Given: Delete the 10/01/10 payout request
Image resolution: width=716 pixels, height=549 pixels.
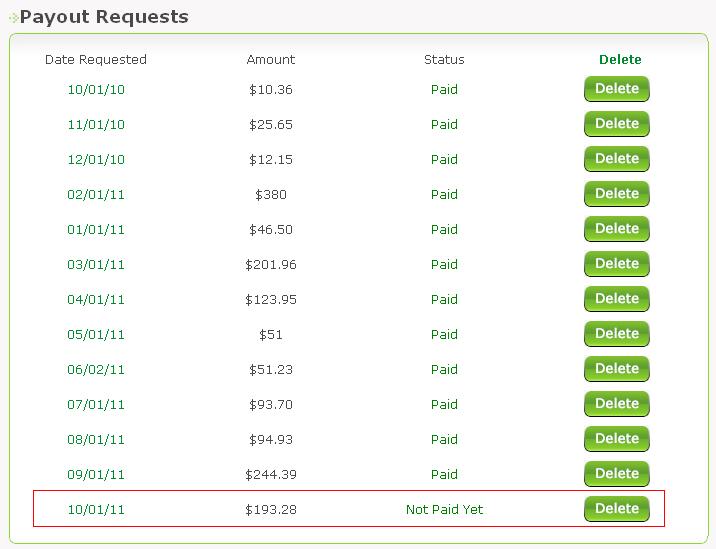Looking at the screenshot, I should 616,89.
